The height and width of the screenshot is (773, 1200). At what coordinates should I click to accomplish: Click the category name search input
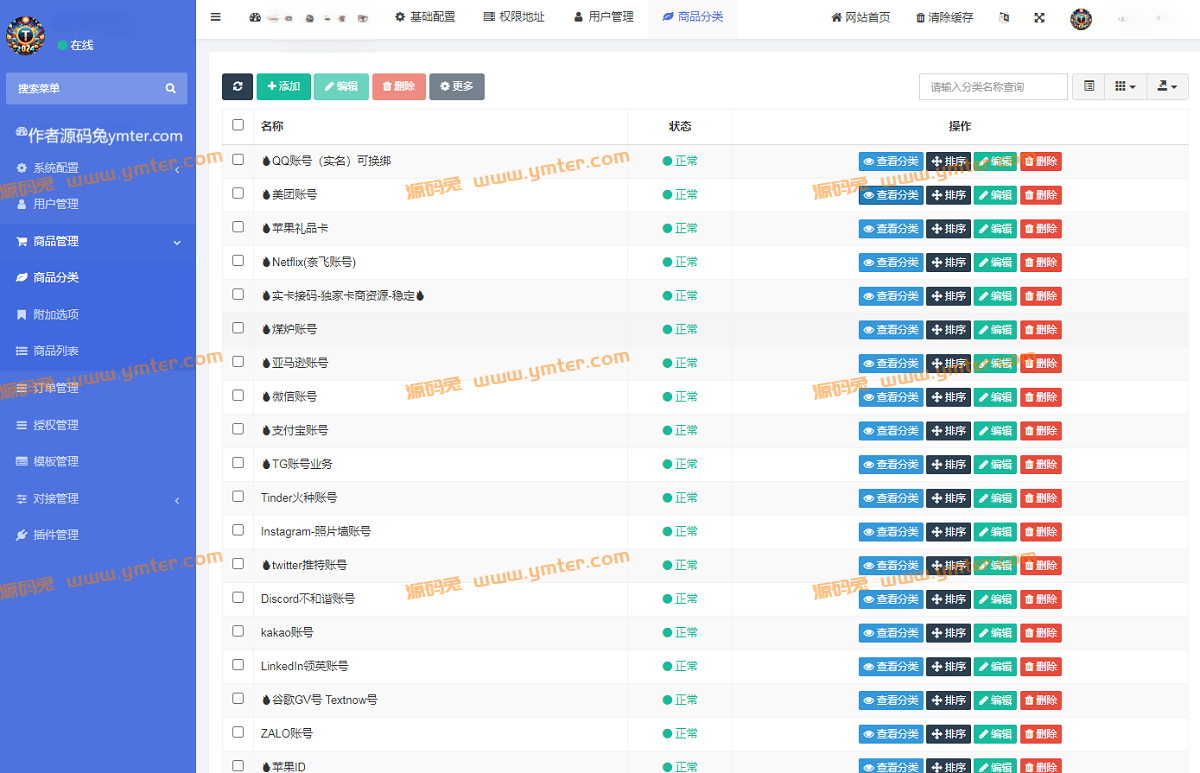993,87
